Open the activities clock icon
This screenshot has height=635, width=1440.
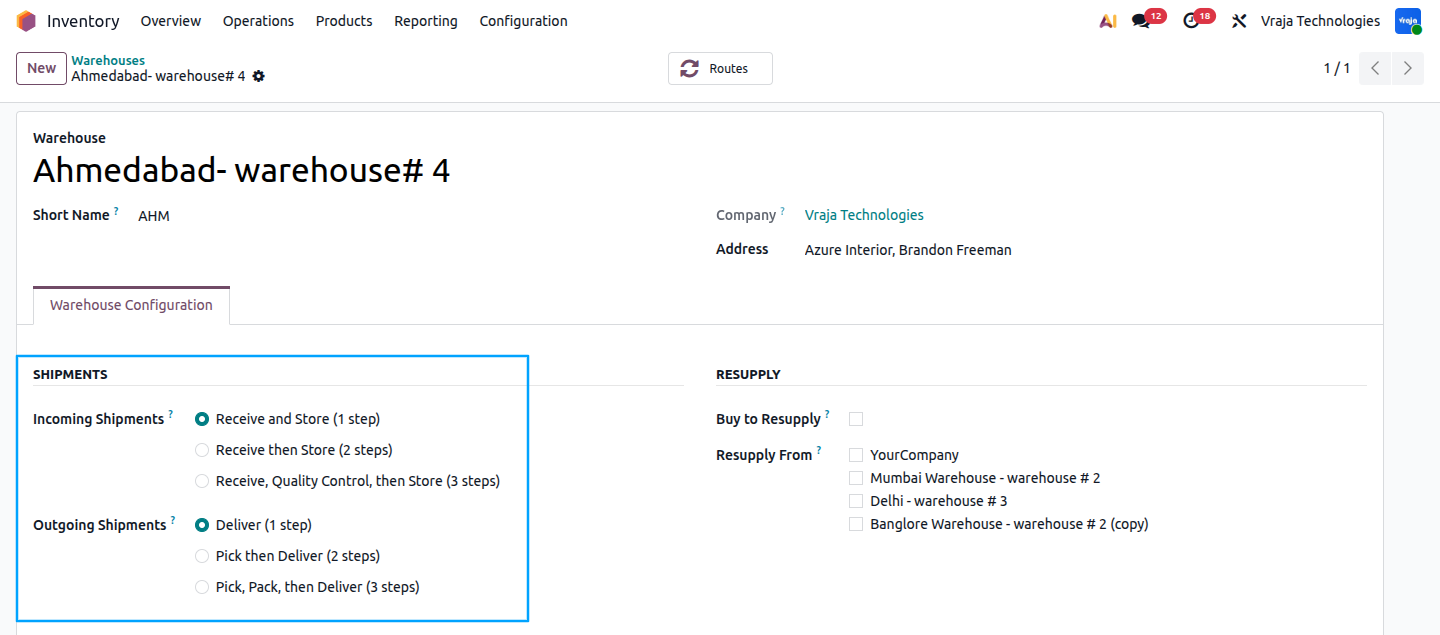(x=1190, y=21)
